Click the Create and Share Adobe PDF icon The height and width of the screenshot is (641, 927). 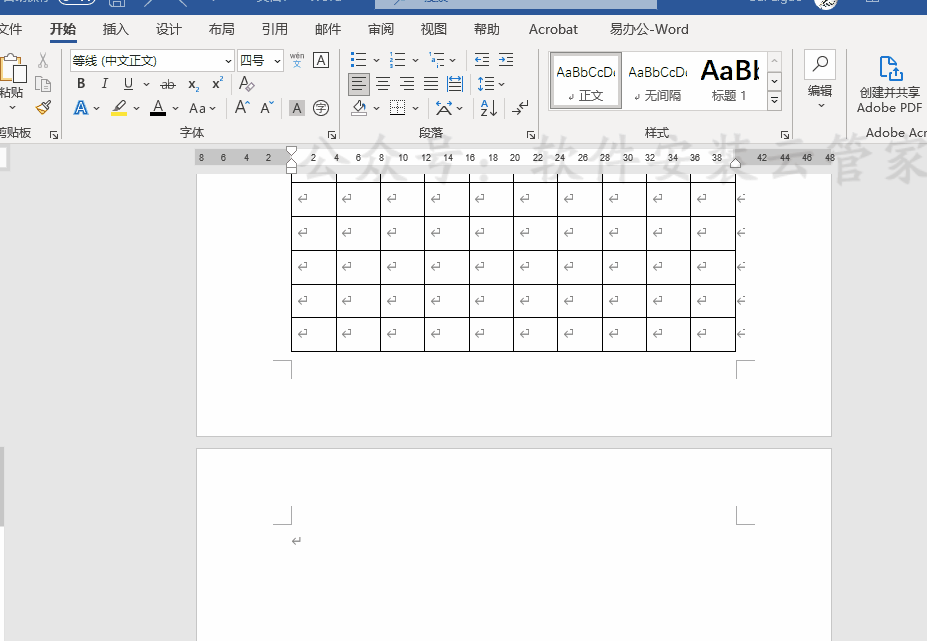pyautogui.click(x=890, y=68)
